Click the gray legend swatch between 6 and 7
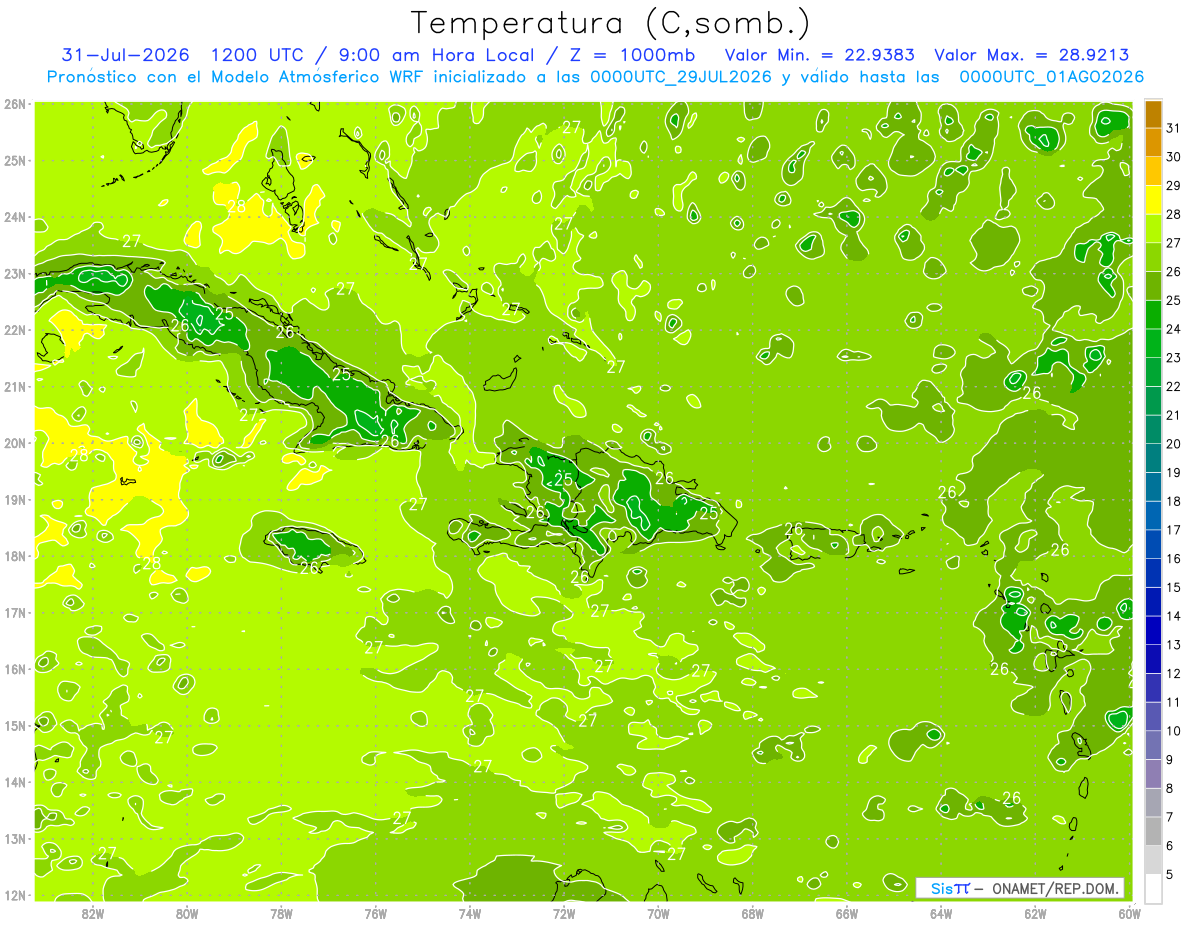The height and width of the screenshot is (927, 1200). tap(1153, 831)
